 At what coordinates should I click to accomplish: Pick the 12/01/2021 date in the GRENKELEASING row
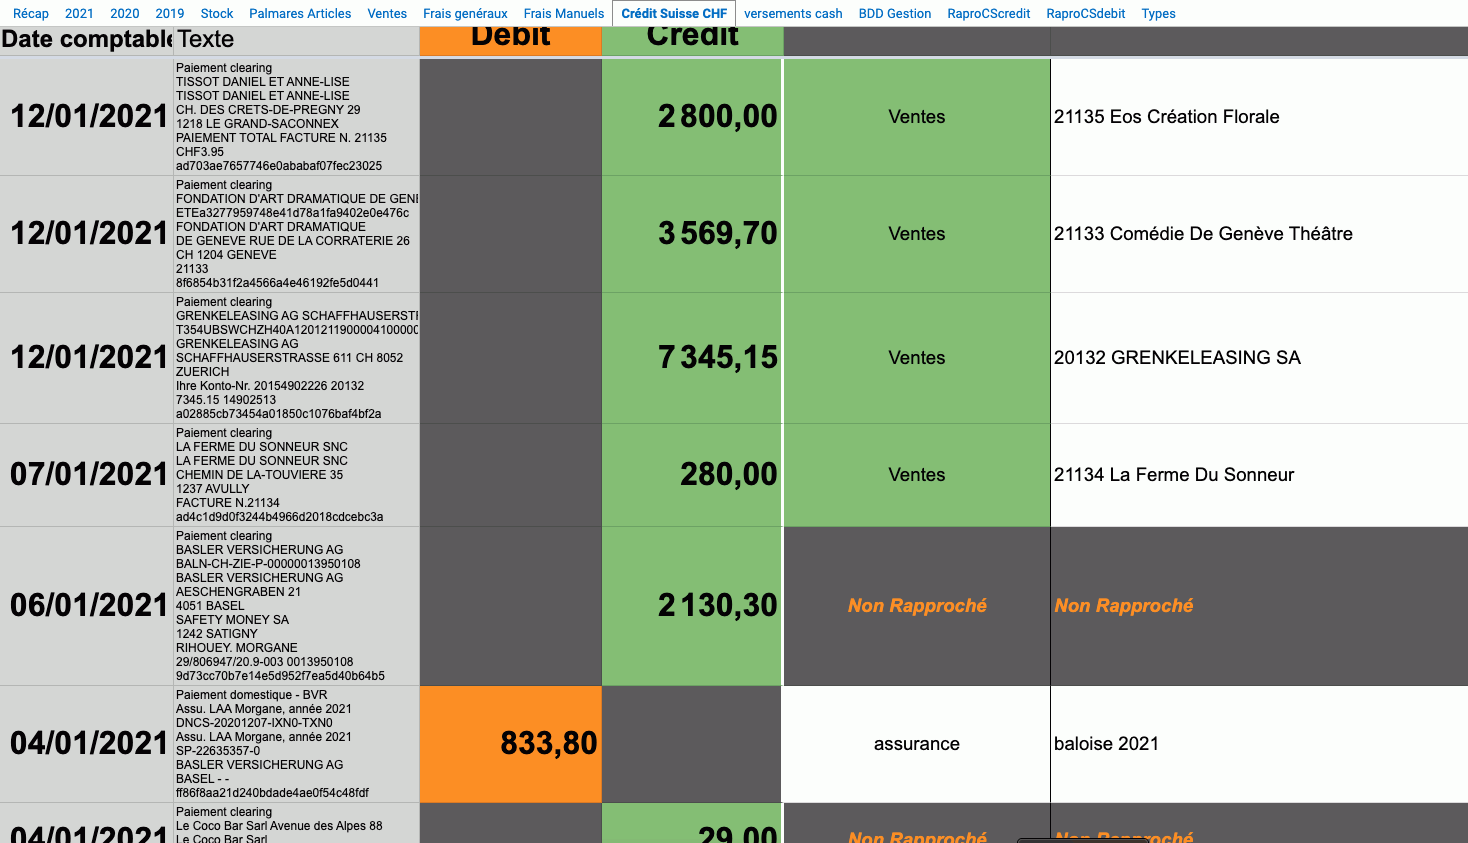point(86,358)
